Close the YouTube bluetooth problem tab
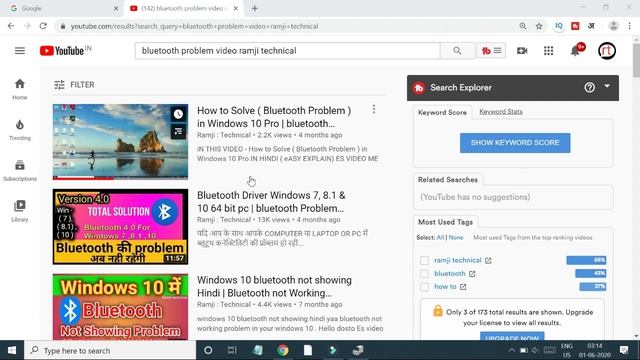Image resolution: width=640 pixels, height=360 pixels. tap(236, 8)
